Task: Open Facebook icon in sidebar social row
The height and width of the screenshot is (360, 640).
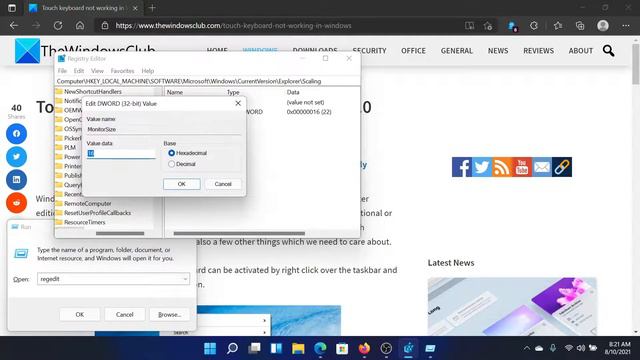Action: (x=462, y=167)
